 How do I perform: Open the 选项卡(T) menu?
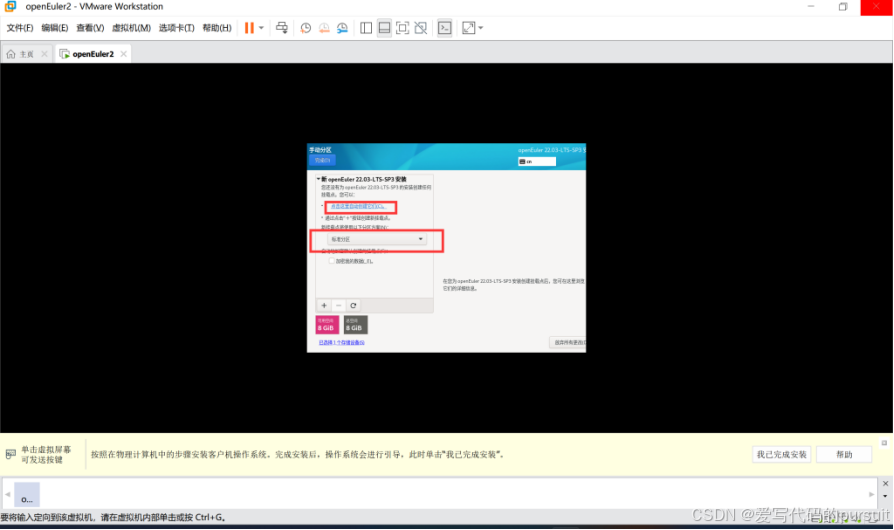click(176, 28)
